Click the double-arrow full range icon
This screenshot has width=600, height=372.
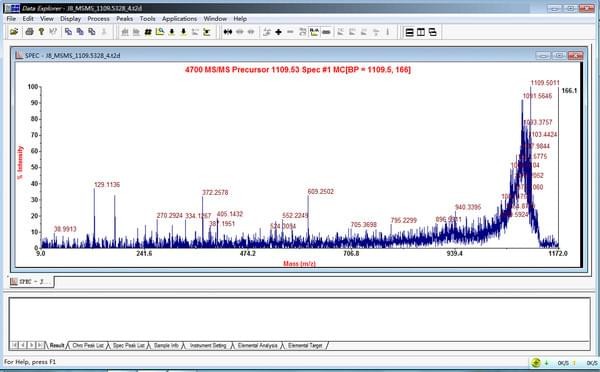(x=228, y=32)
